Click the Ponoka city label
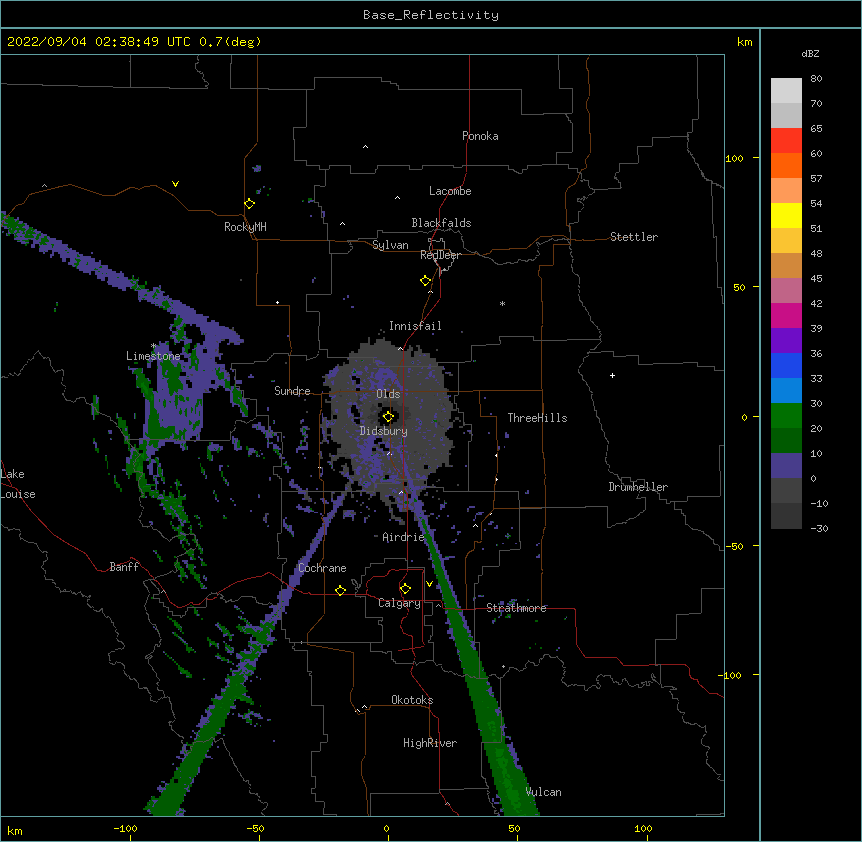 coord(480,136)
